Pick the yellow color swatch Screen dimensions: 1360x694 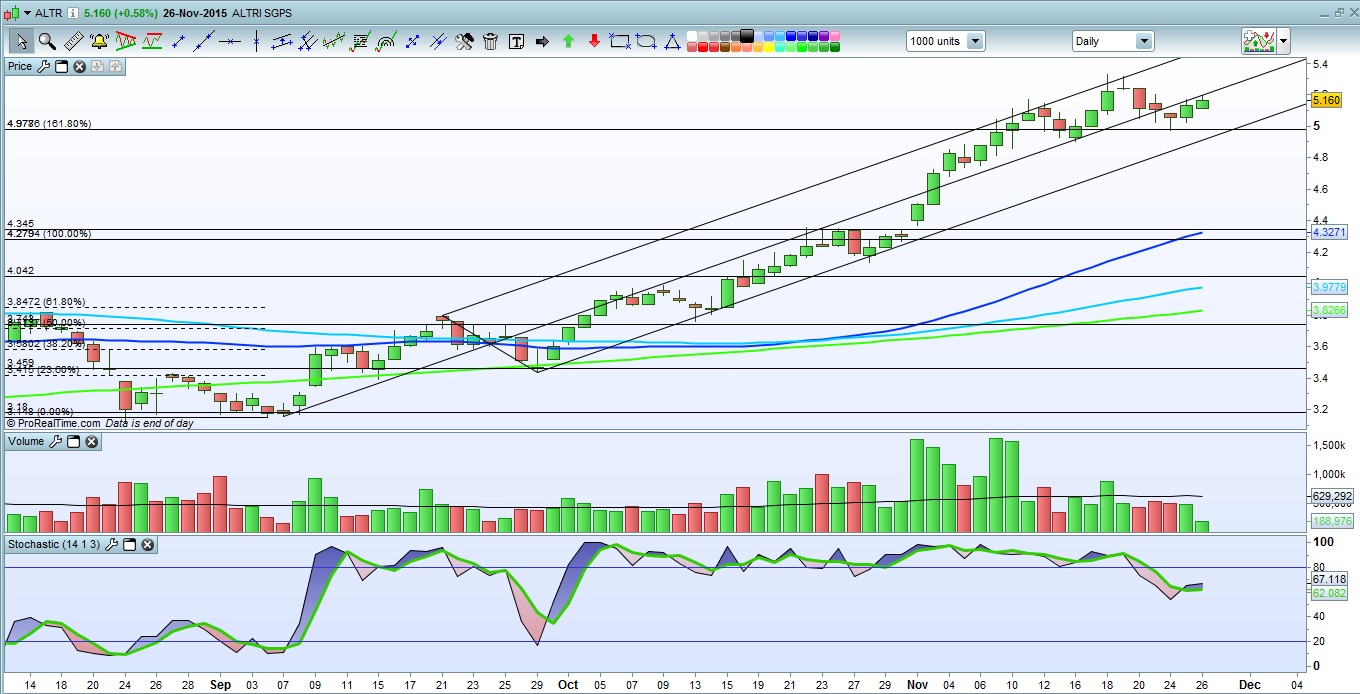pyautogui.click(x=768, y=47)
